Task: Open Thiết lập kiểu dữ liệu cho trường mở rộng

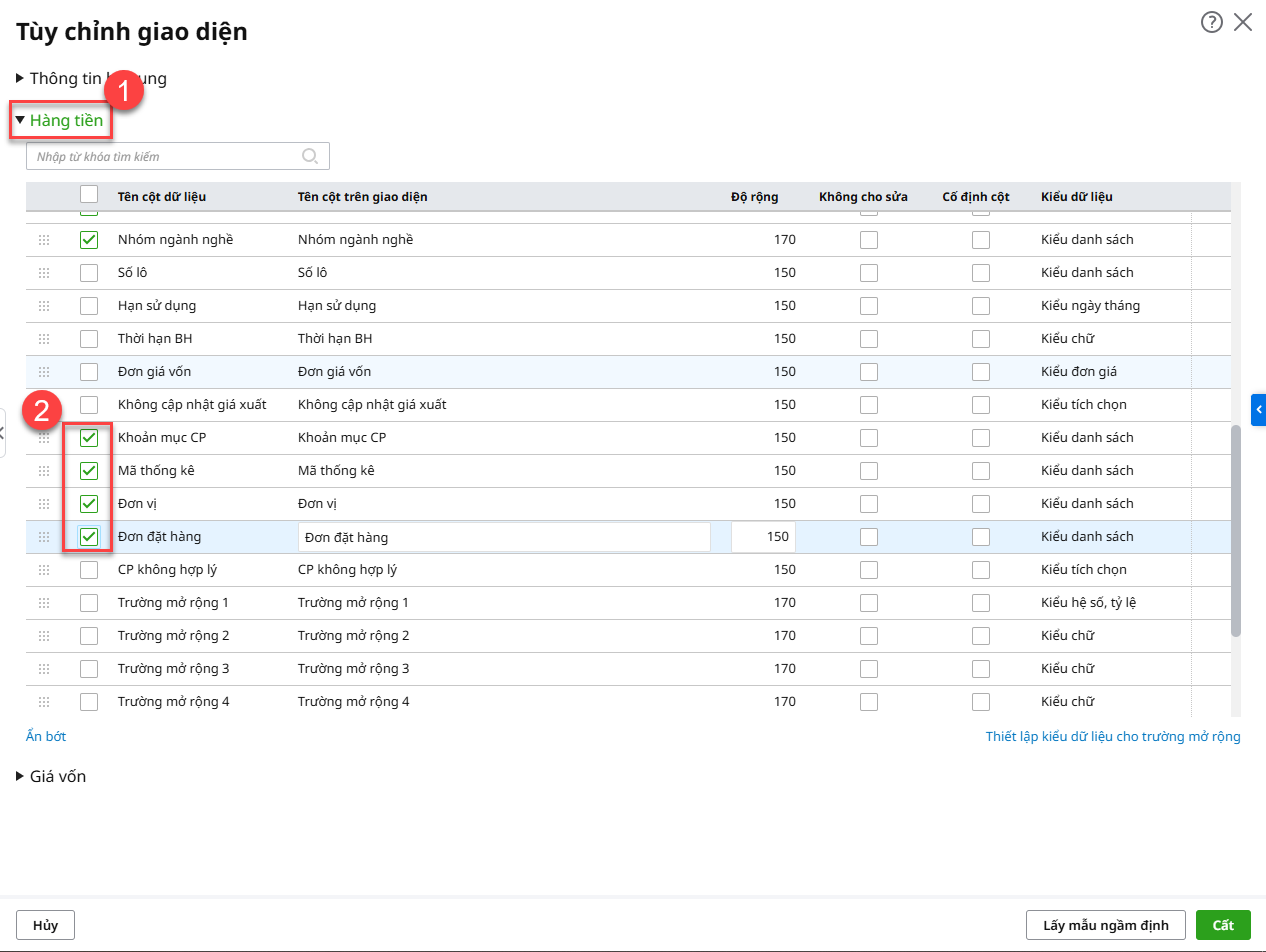Action: (x=1112, y=737)
